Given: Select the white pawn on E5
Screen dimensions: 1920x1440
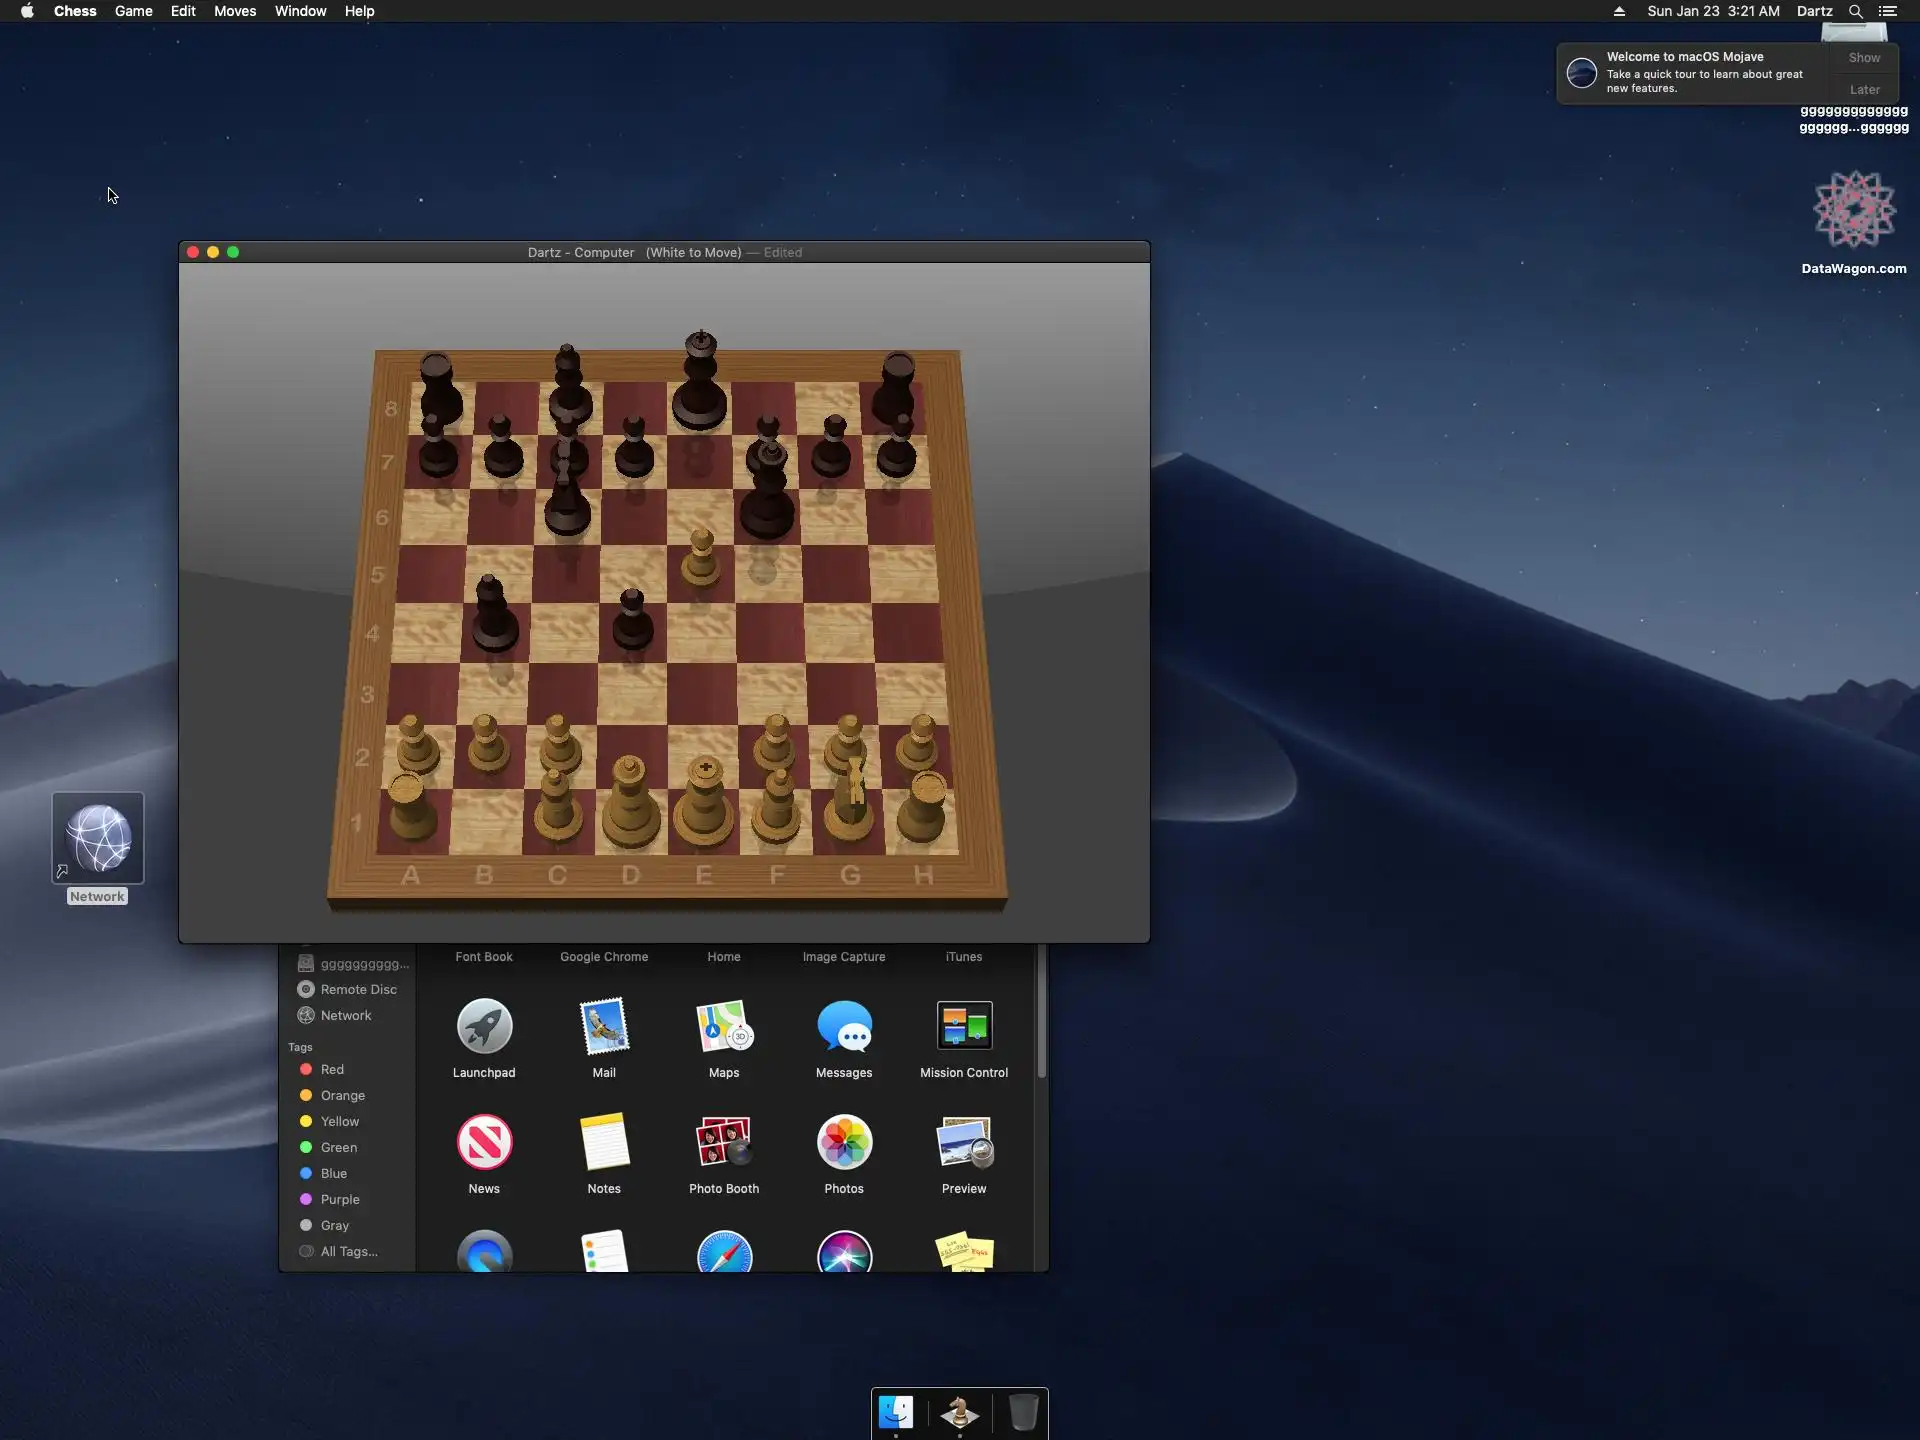Looking at the screenshot, I should [701, 560].
